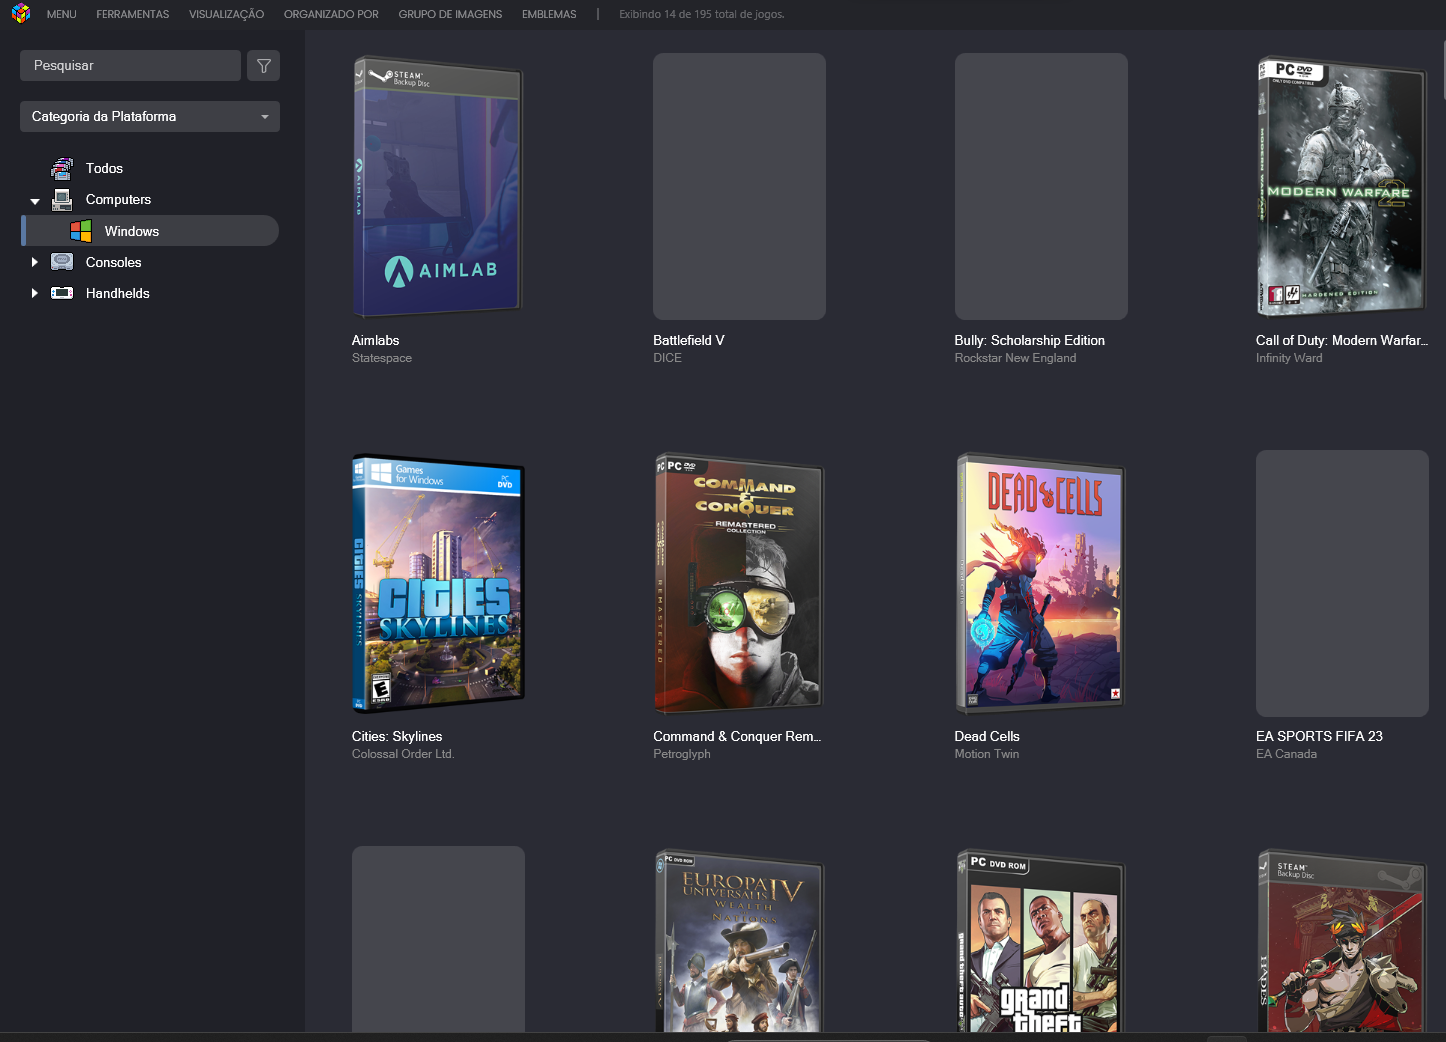Viewport: 1446px width, 1042px height.
Task: Select the Aimlabs box art
Action: point(438,186)
